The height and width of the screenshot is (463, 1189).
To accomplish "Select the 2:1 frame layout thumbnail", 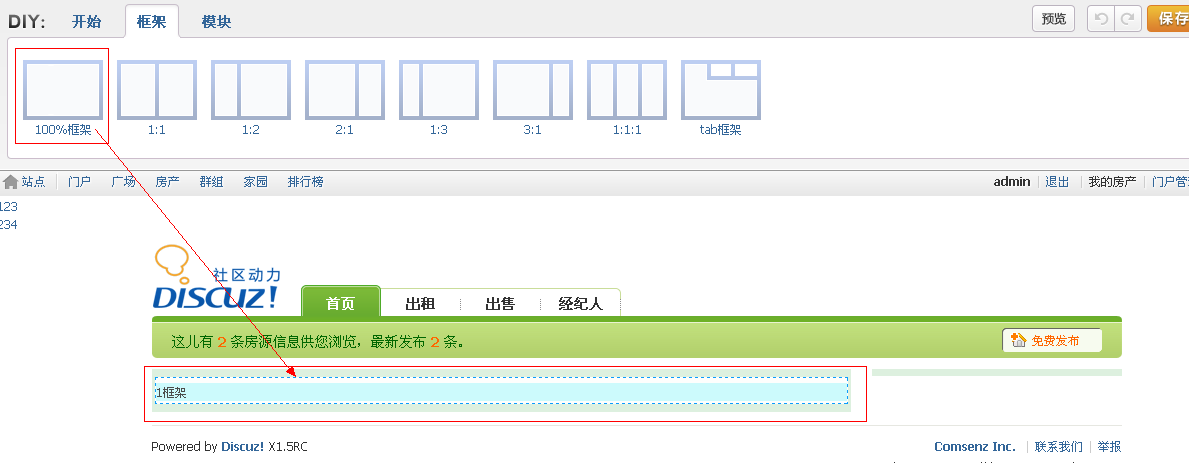I will (345, 90).
